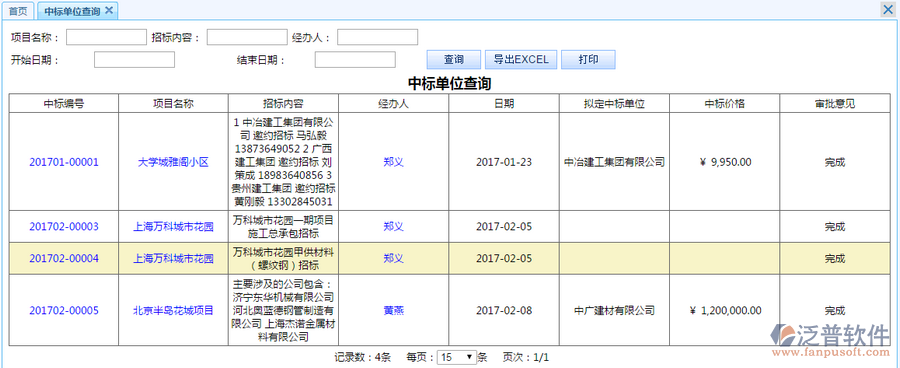Focus the 项目名称 input field

point(107,37)
